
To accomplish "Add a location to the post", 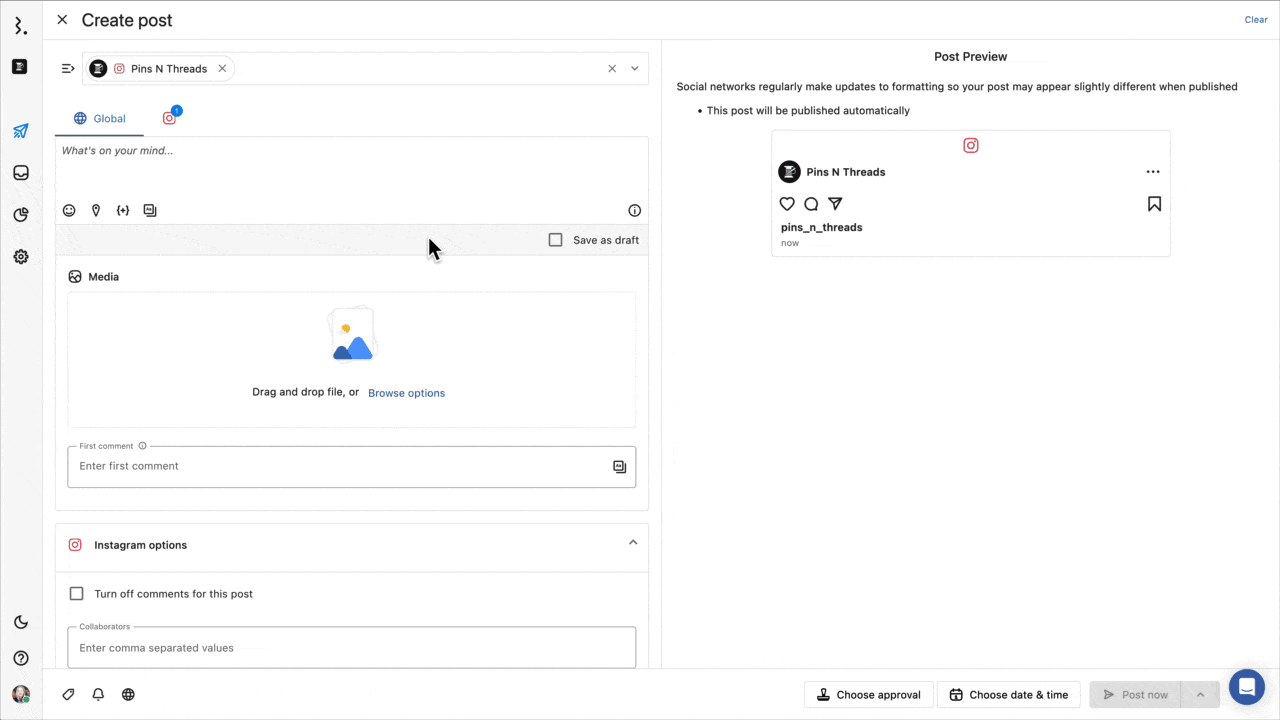I will [x=96, y=210].
